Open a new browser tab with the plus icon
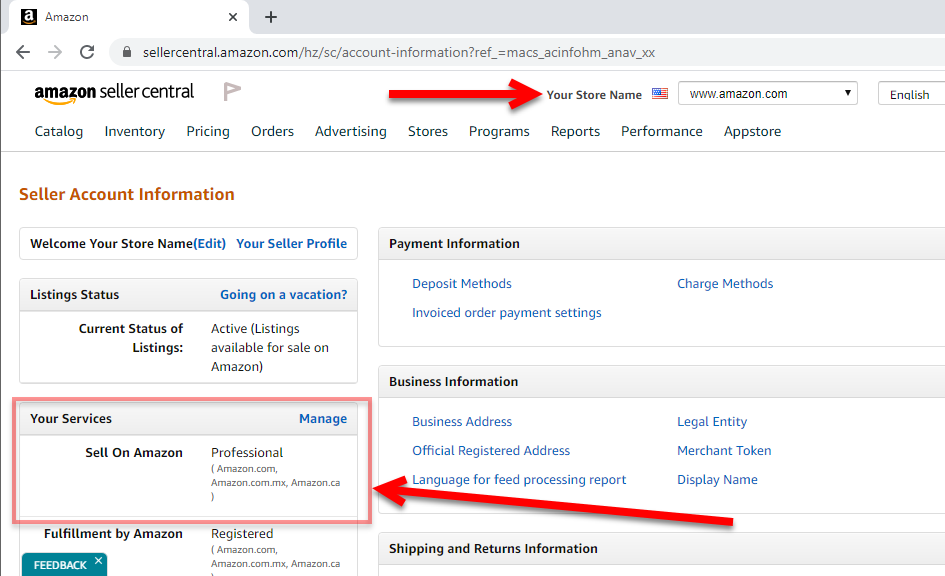This screenshot has height=576, width=945. (x=270, y=16)
